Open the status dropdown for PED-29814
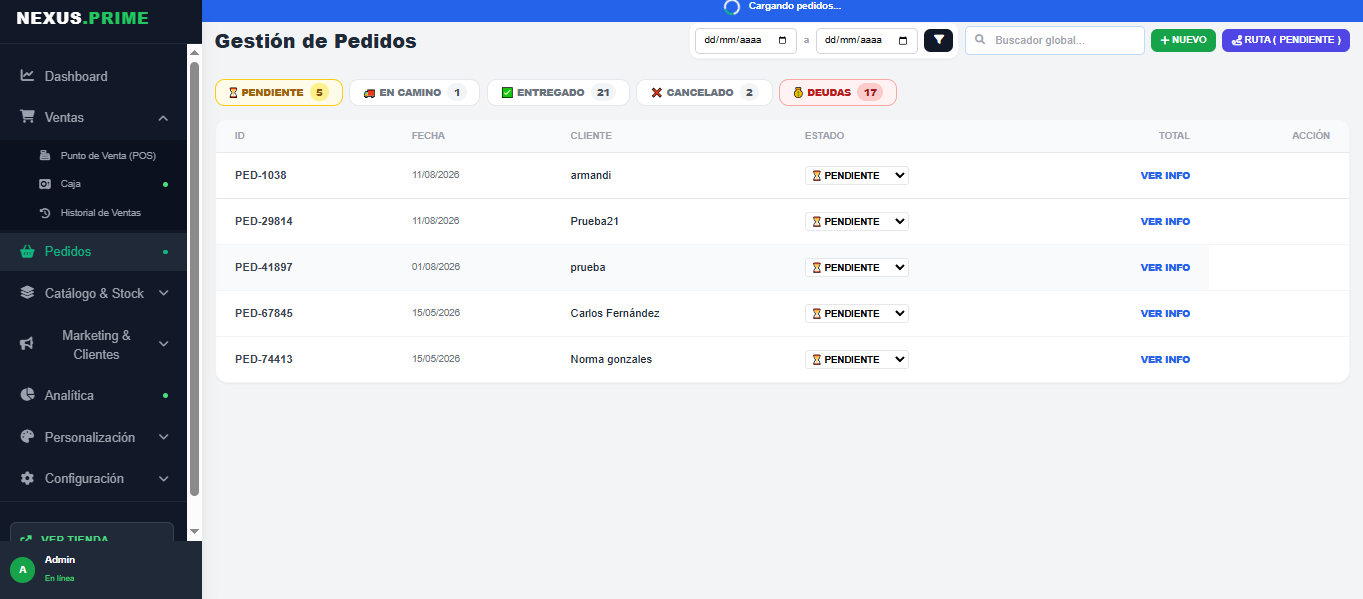The image size is (1363, 599). 857,221
